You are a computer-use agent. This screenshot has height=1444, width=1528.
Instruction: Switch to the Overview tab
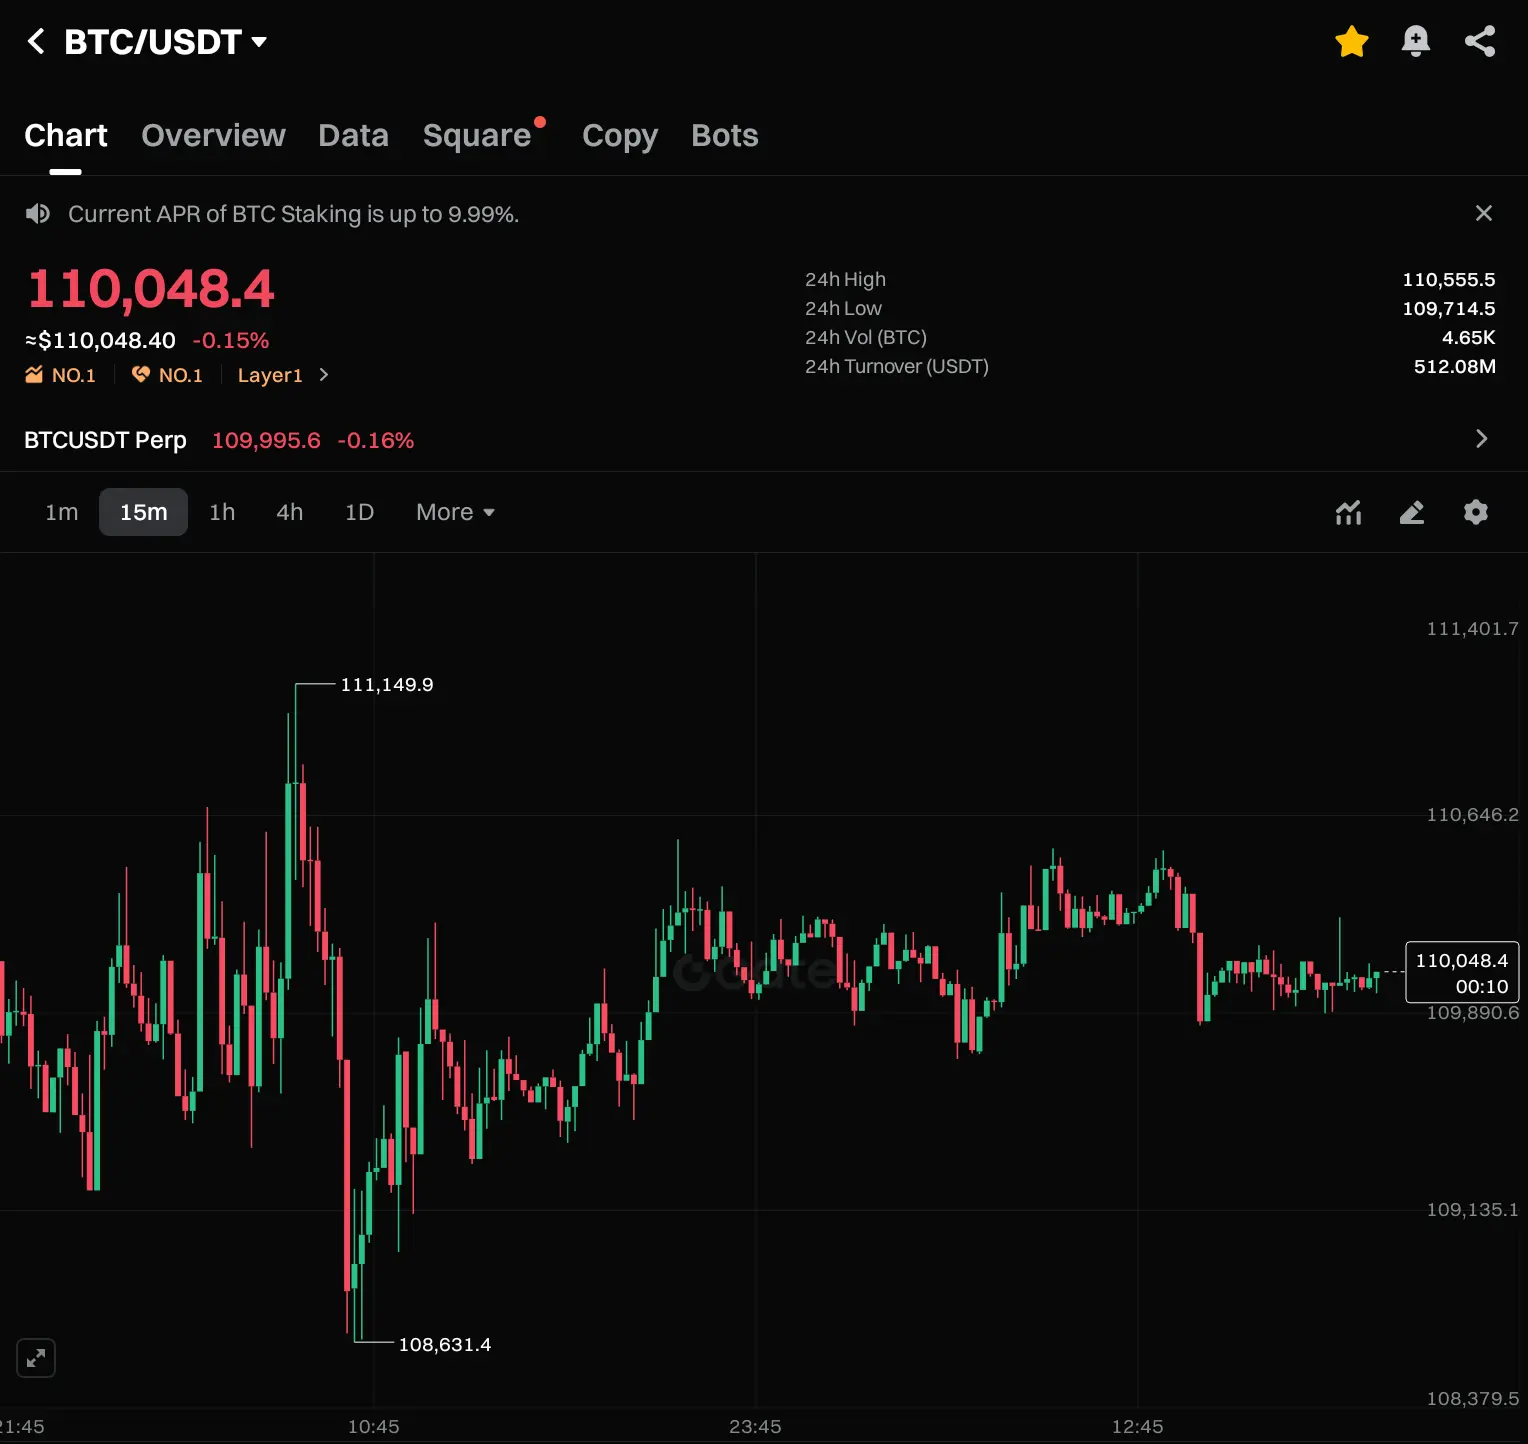(x=213, y=135)
